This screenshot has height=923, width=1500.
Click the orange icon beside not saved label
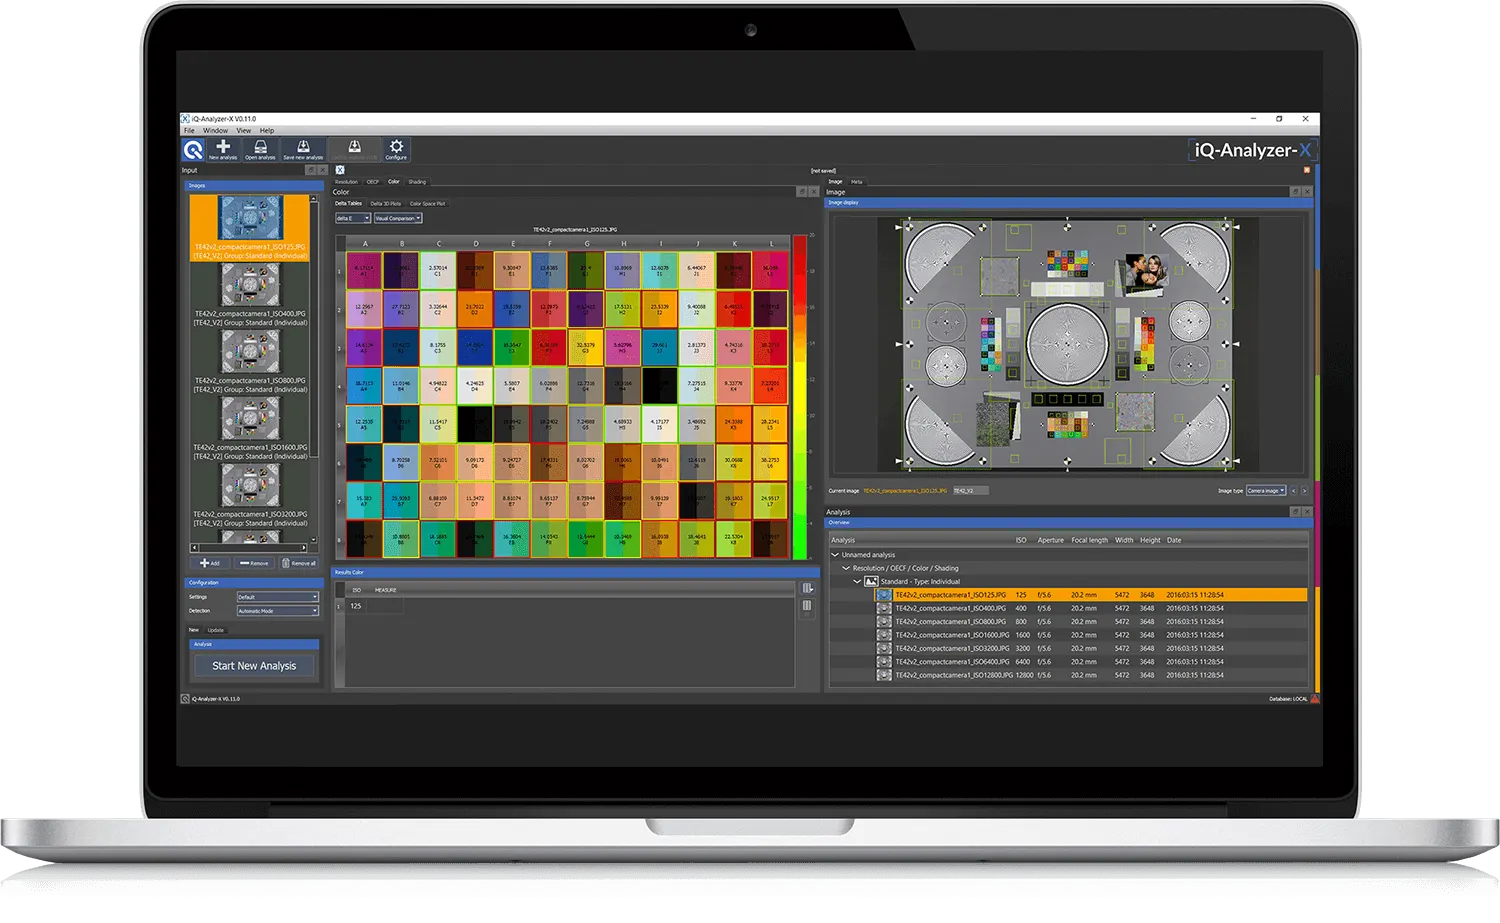point(1306,170)
